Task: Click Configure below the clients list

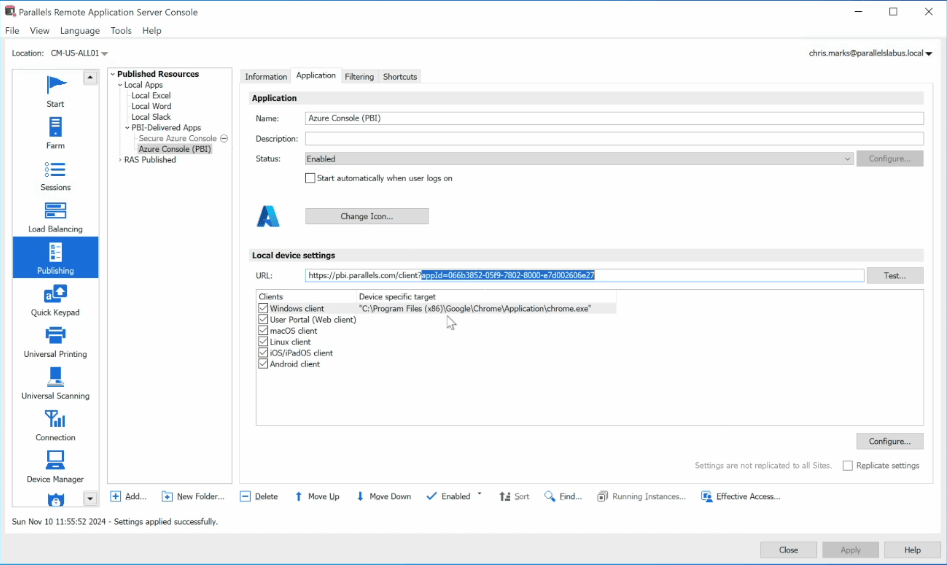Action: tap(890, 441)
